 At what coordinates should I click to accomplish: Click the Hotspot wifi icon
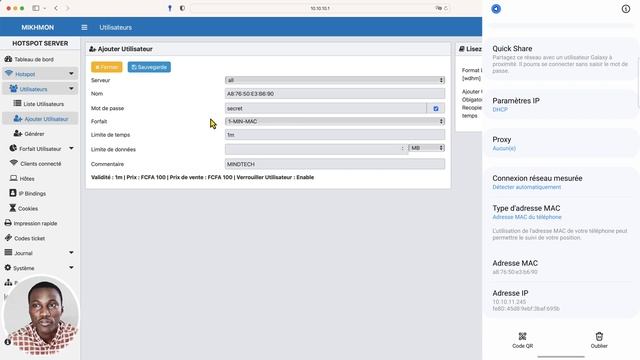pos(9,73)
